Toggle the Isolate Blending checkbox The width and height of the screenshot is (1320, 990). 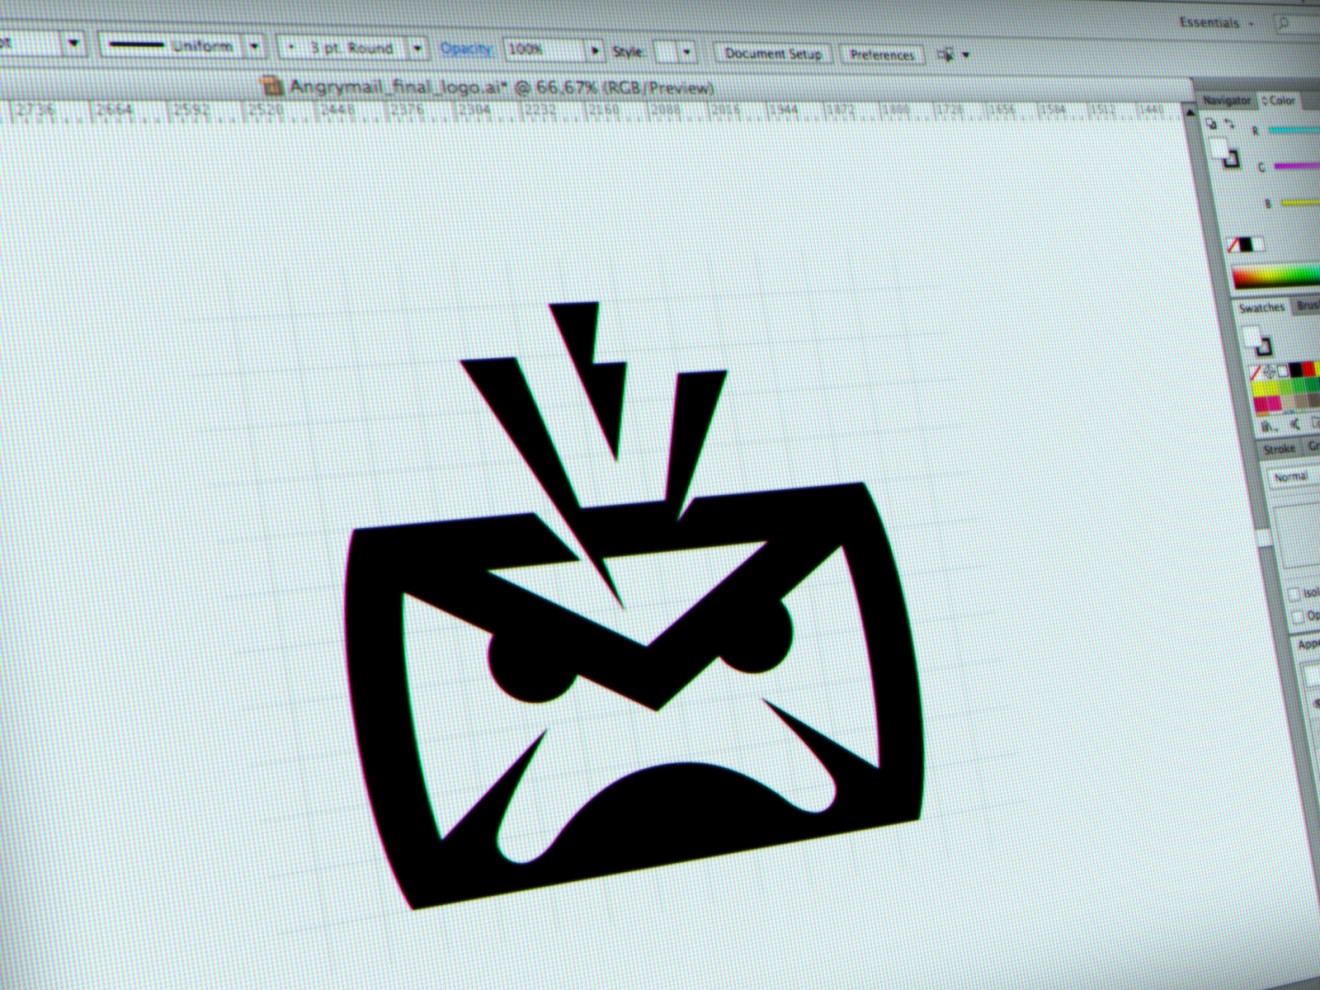click(1294, 594)
